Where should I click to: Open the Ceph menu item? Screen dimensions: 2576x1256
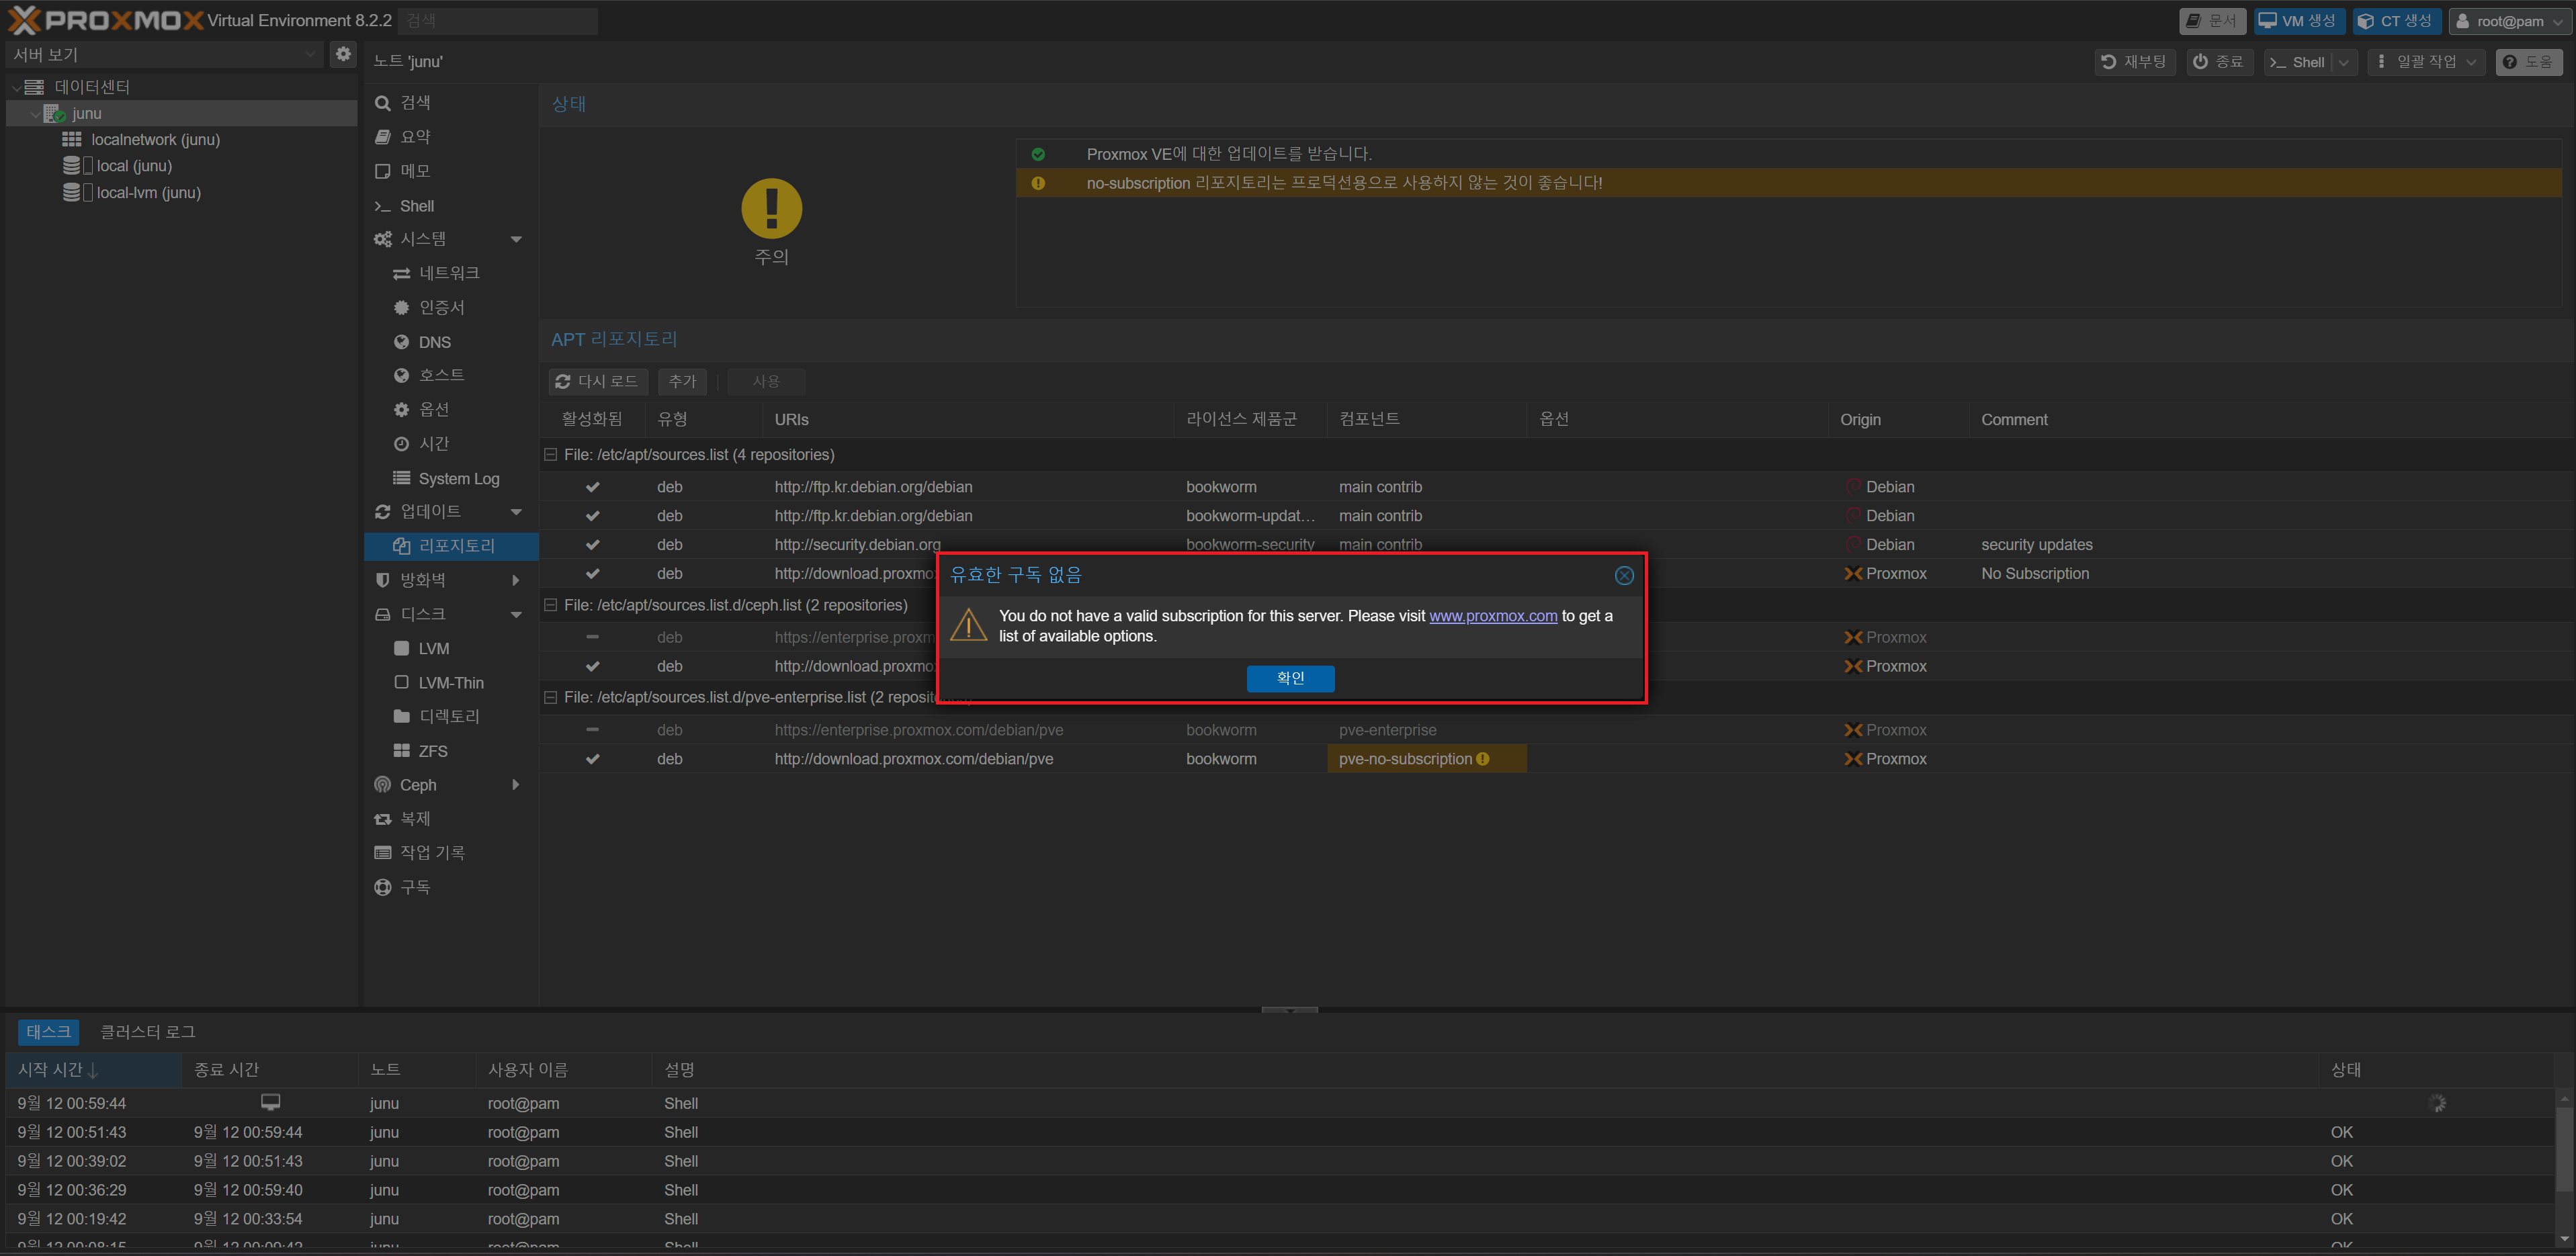pyautogui.click(x=418, y=785)
